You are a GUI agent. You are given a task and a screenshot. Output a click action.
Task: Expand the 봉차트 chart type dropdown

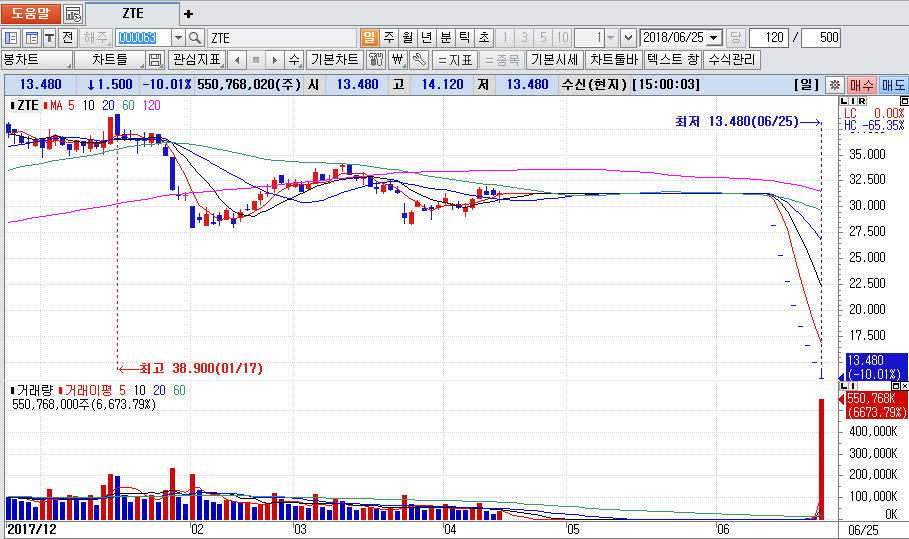click(36, 60)
